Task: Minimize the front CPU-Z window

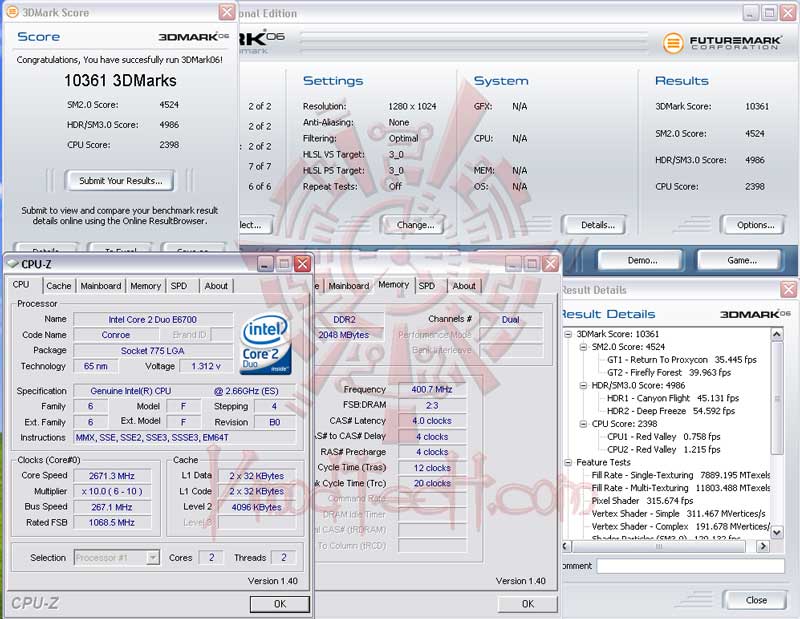Action: coord(265,263)
